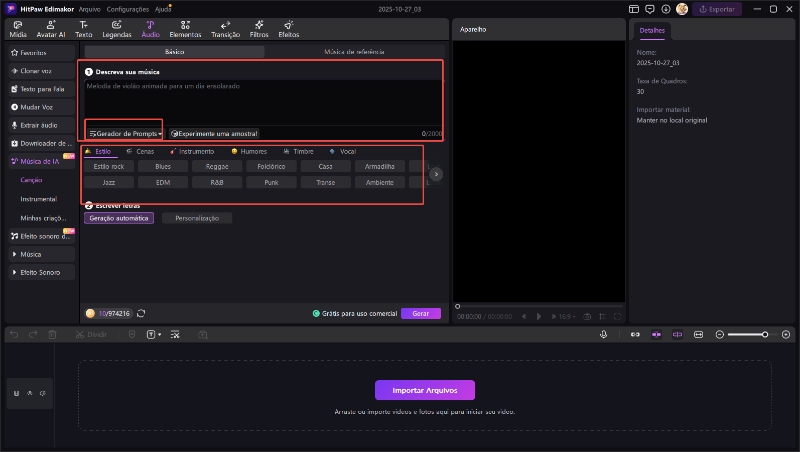Click the Importar Arquivos button

click(424, 390)
